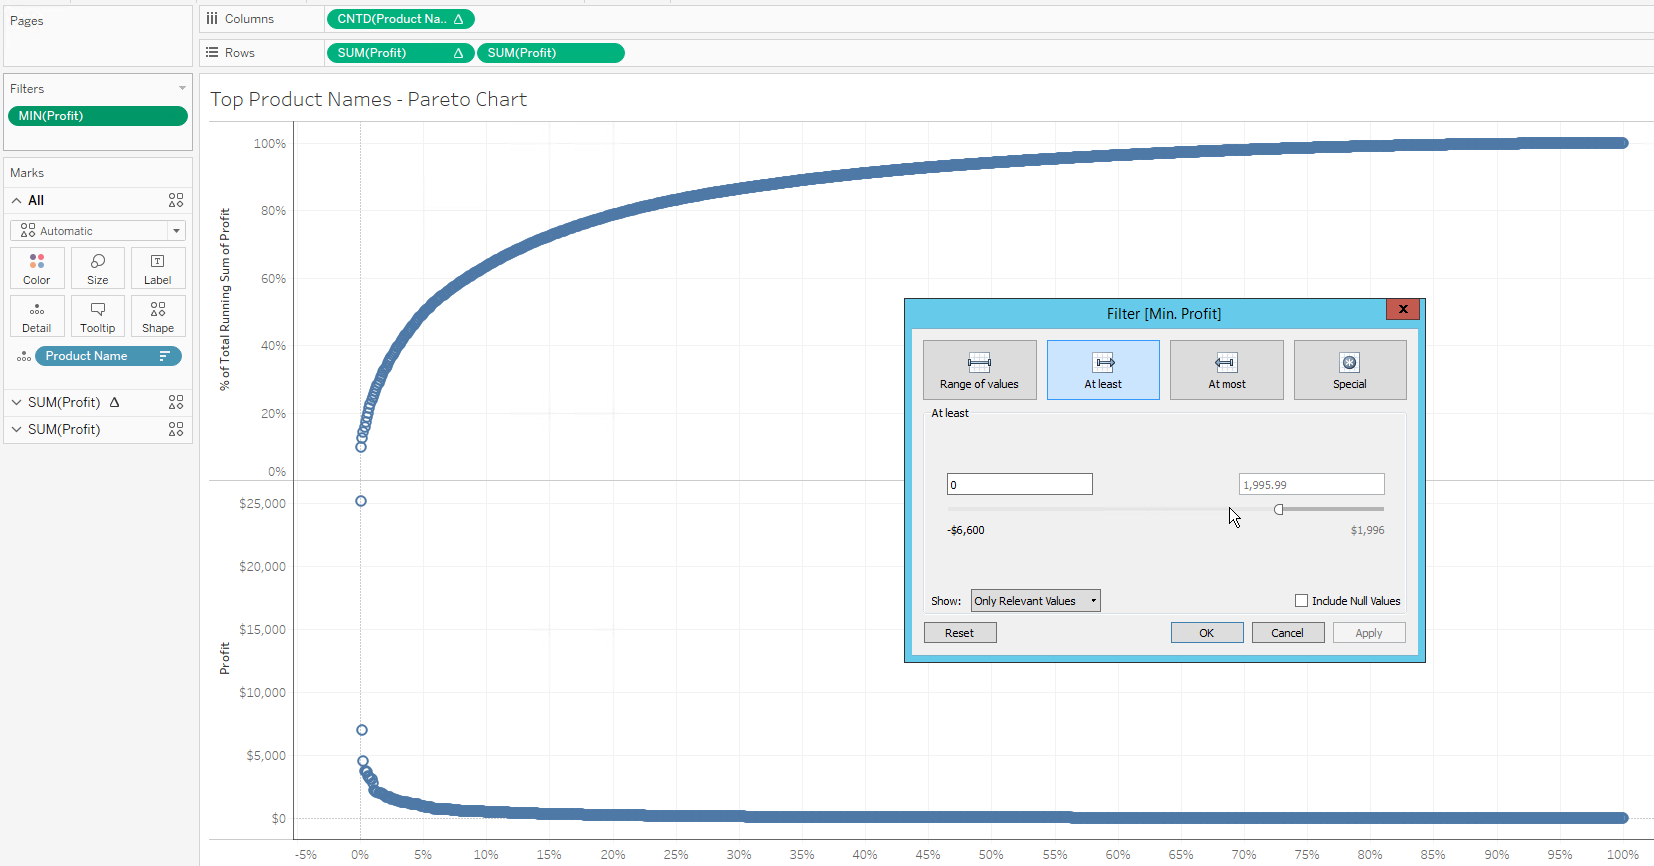This screenshot has height=866, width=1654.
Task: Close the Filter [Min. Profit] dialog
Action: pos(1403,310)
